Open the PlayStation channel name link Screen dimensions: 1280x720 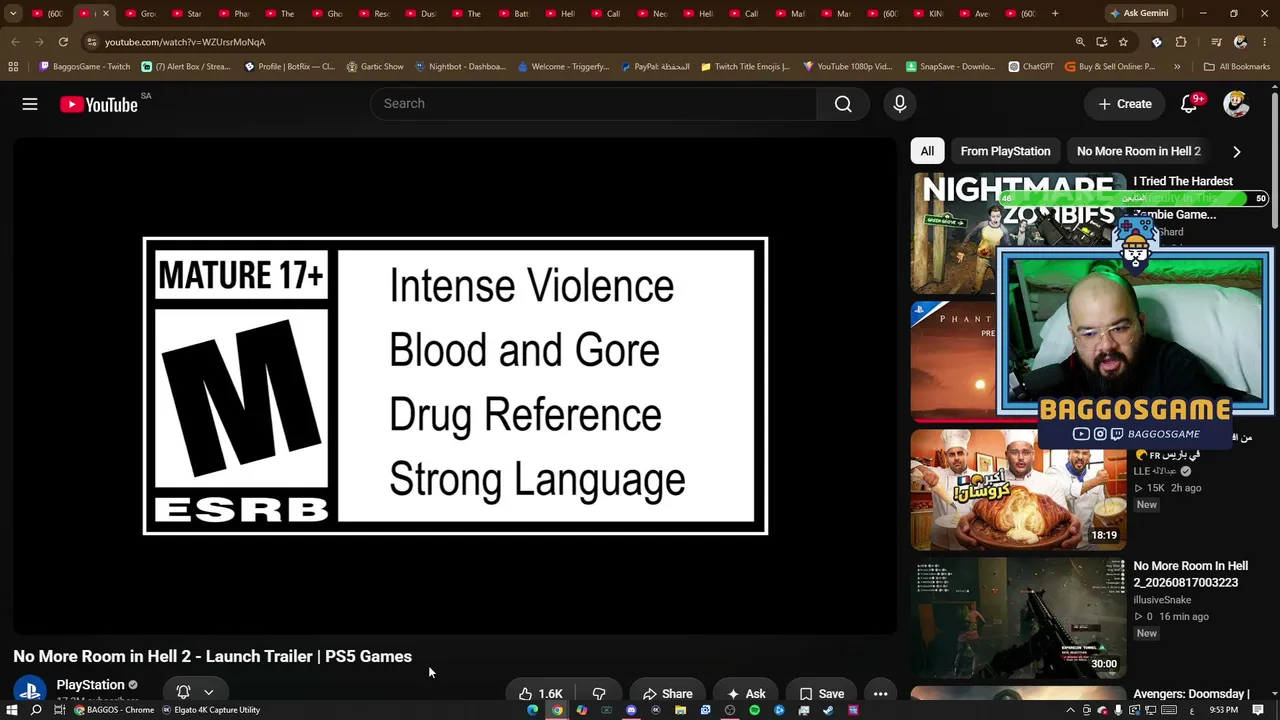pos(90,685)
